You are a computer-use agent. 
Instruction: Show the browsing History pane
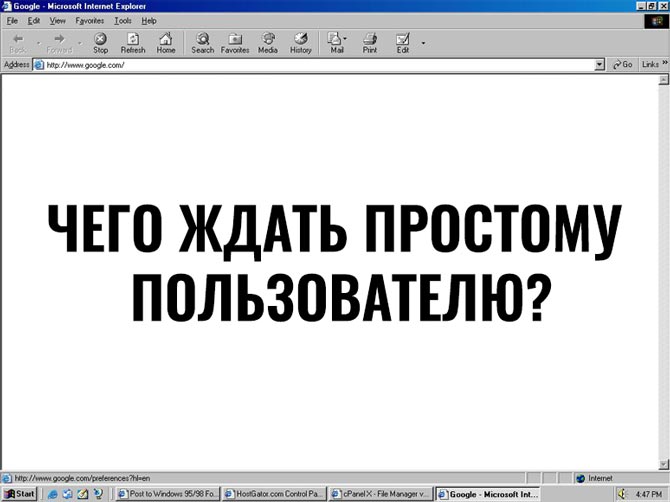[x=301, y=42]
